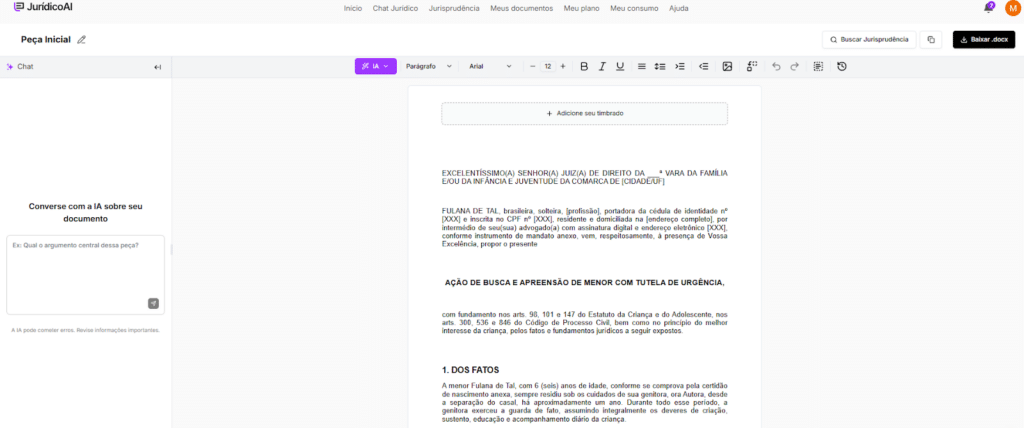
Task: Toggle bold formatting in the toolbar
Action: 584,66
